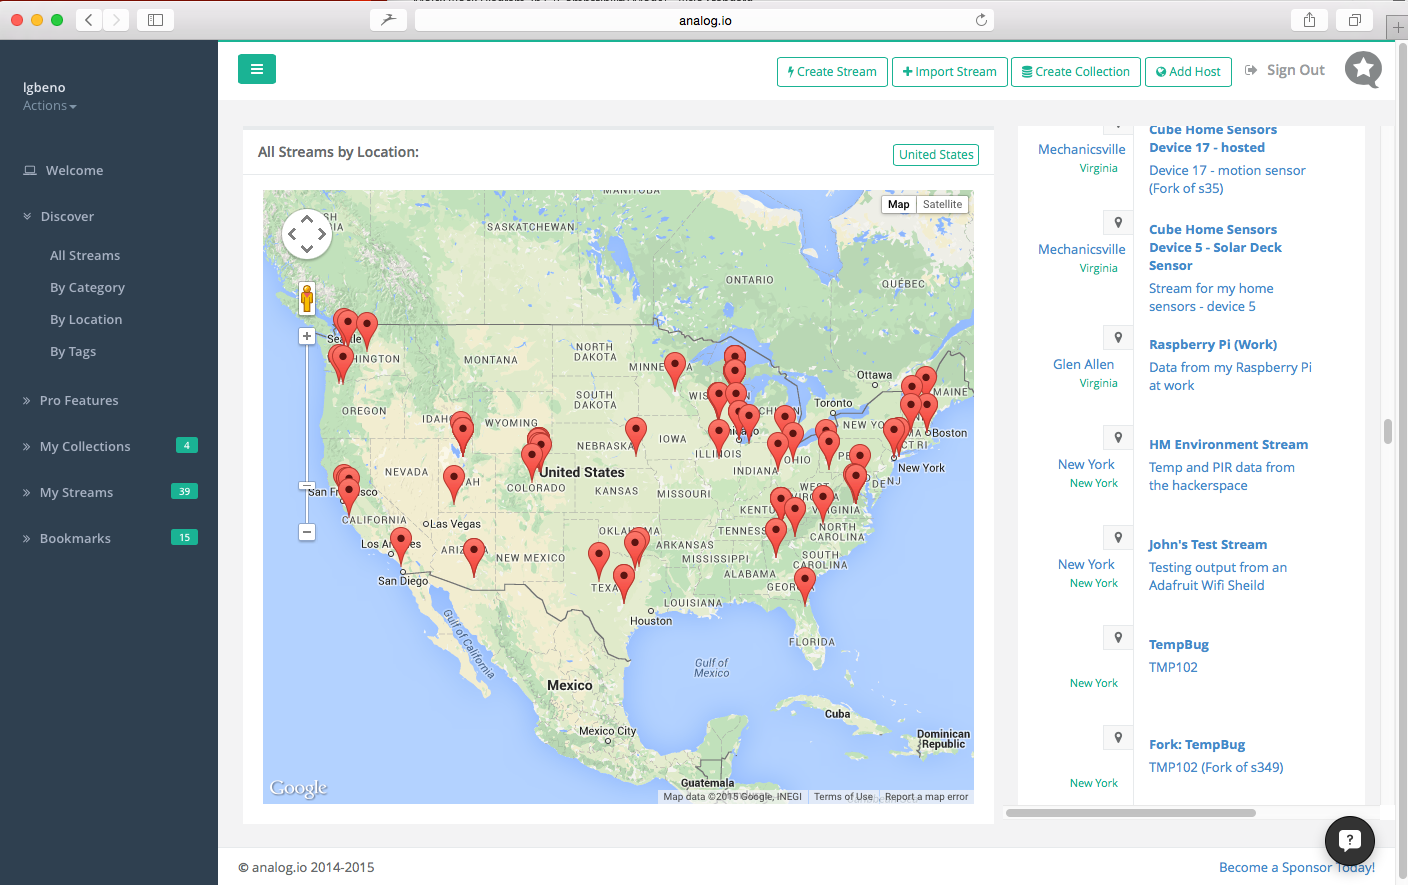Viewport: 1408px width, 885px height.
Task: Open the help chat bubble icon
Action: coord(1350,841)
